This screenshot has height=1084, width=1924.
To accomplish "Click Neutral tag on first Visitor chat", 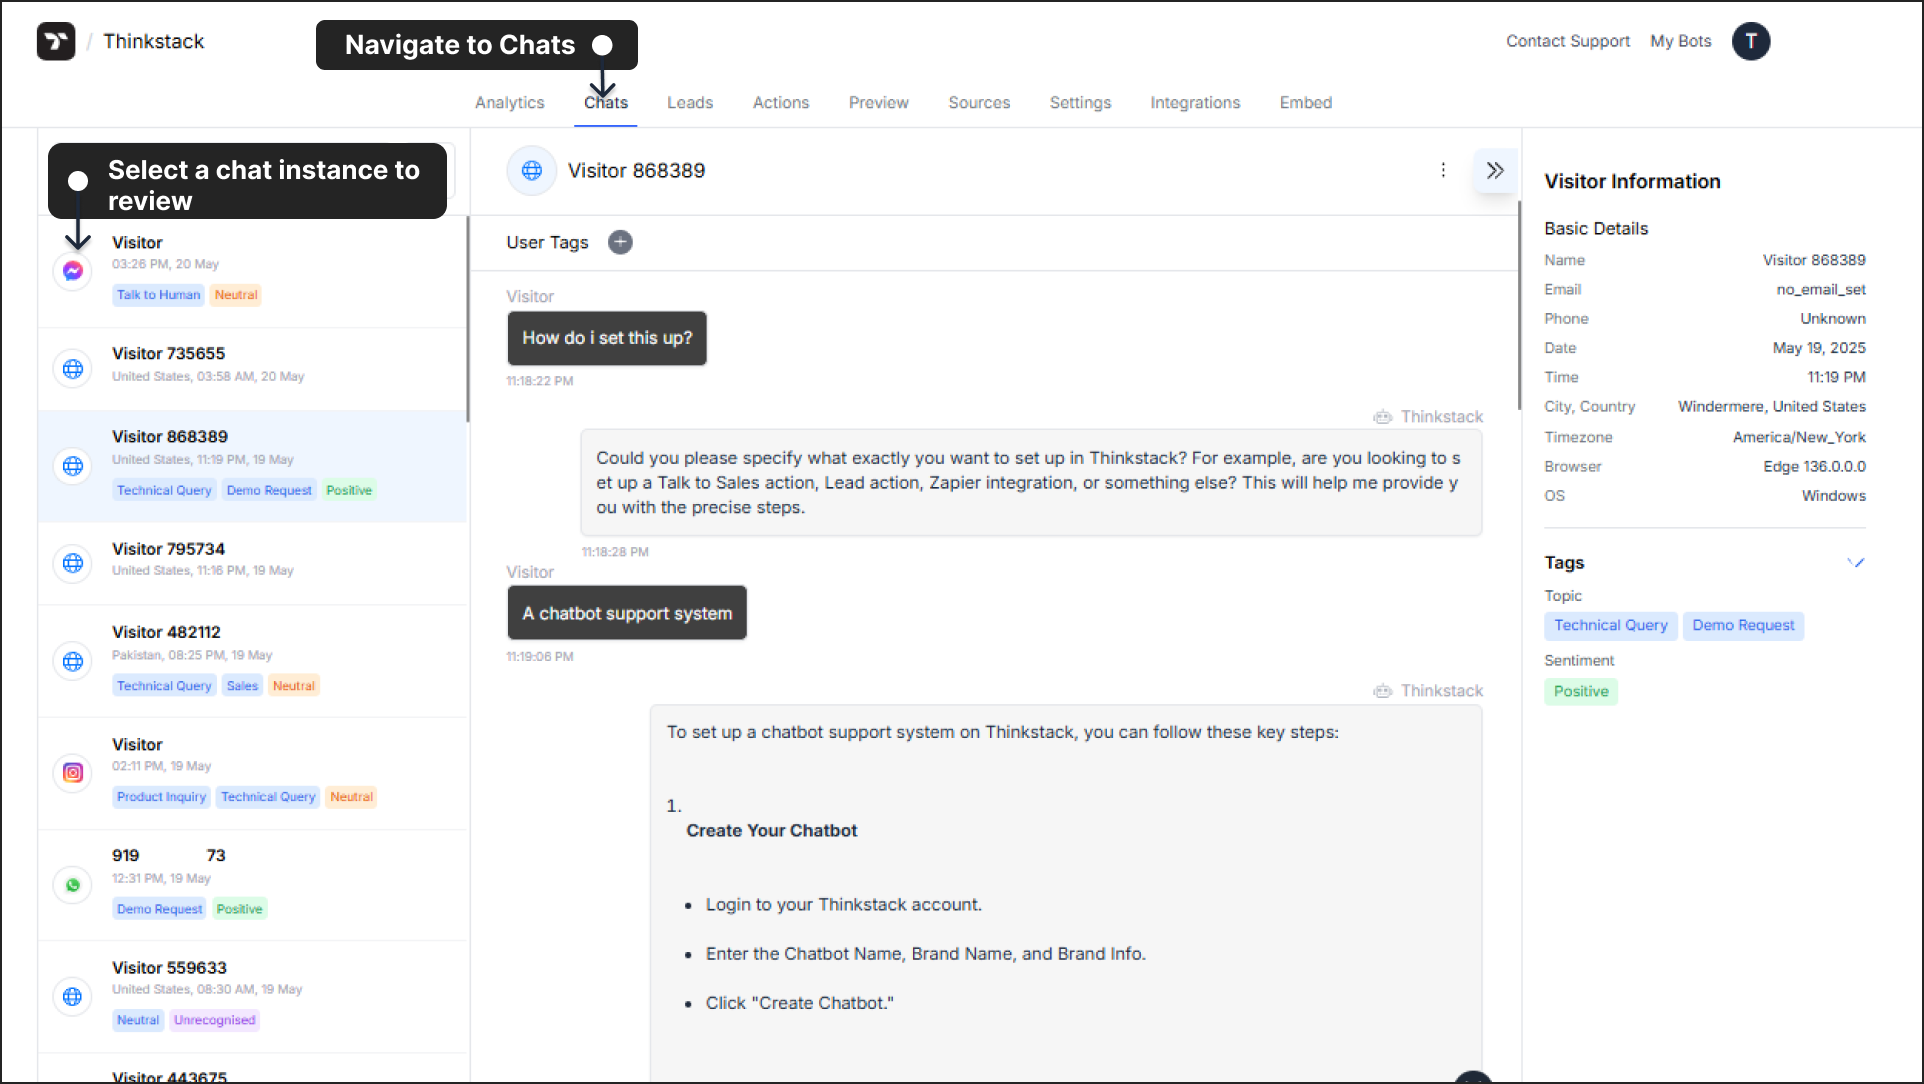I will tap(236, 295).
